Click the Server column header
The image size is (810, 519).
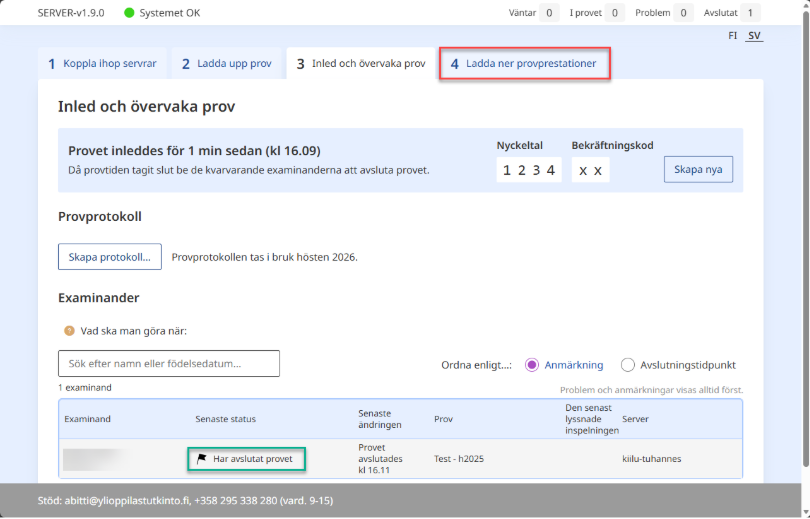pyautogui.click(x=635, y=419)
